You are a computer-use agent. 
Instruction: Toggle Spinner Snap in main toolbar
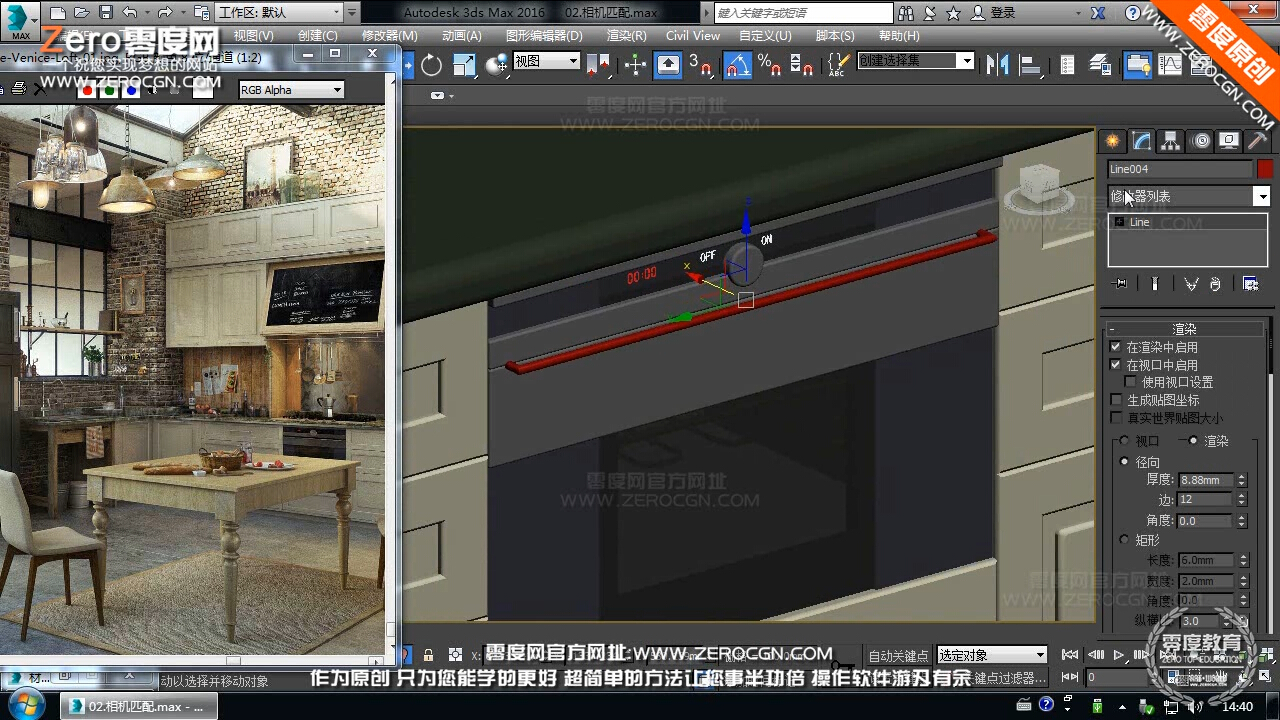point(801,66)
